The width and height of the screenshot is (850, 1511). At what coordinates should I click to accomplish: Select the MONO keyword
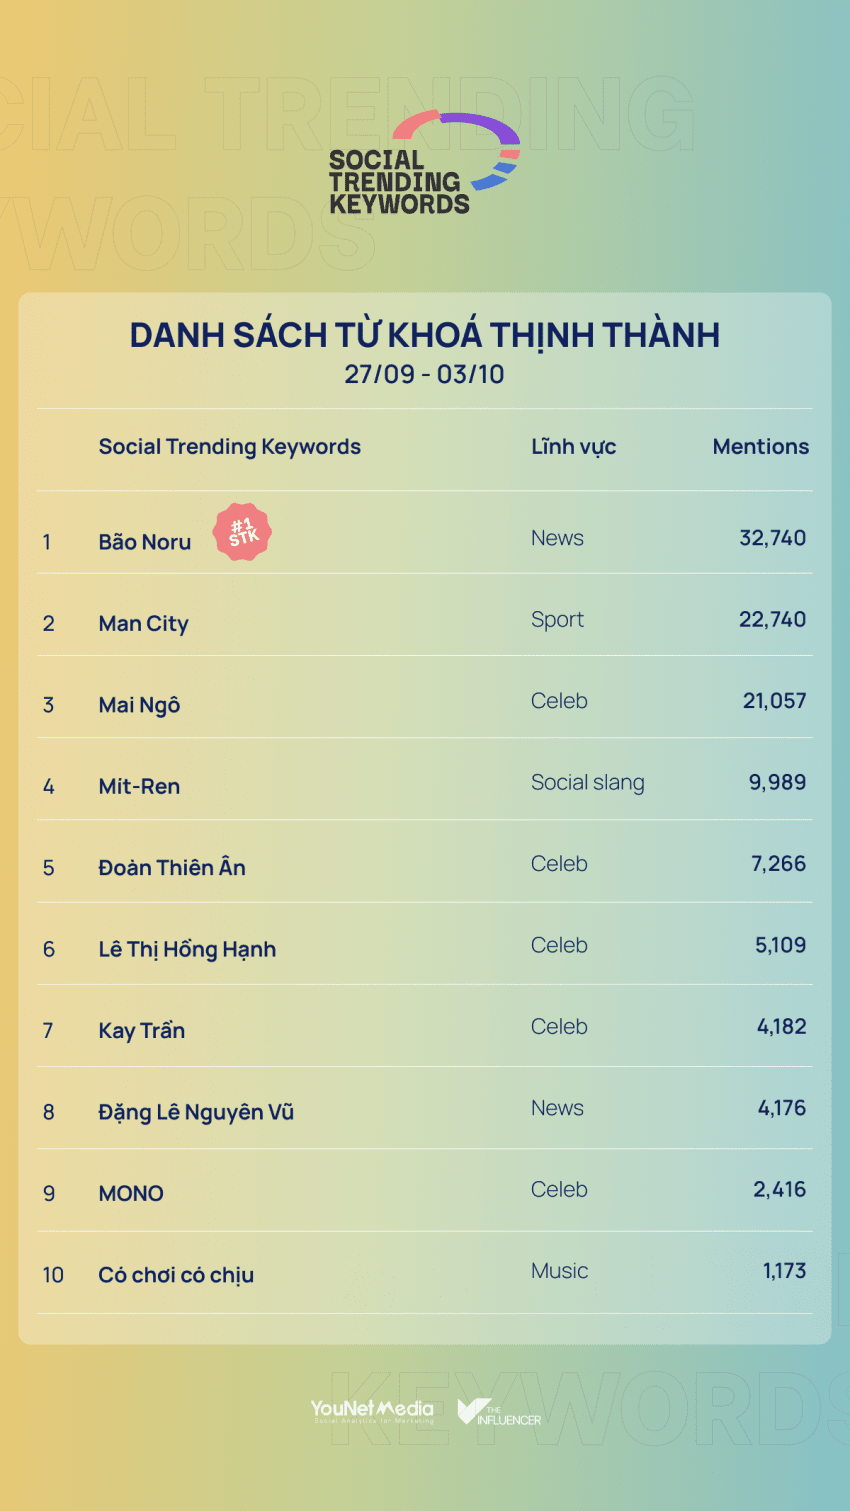[x=131, y=1194]
